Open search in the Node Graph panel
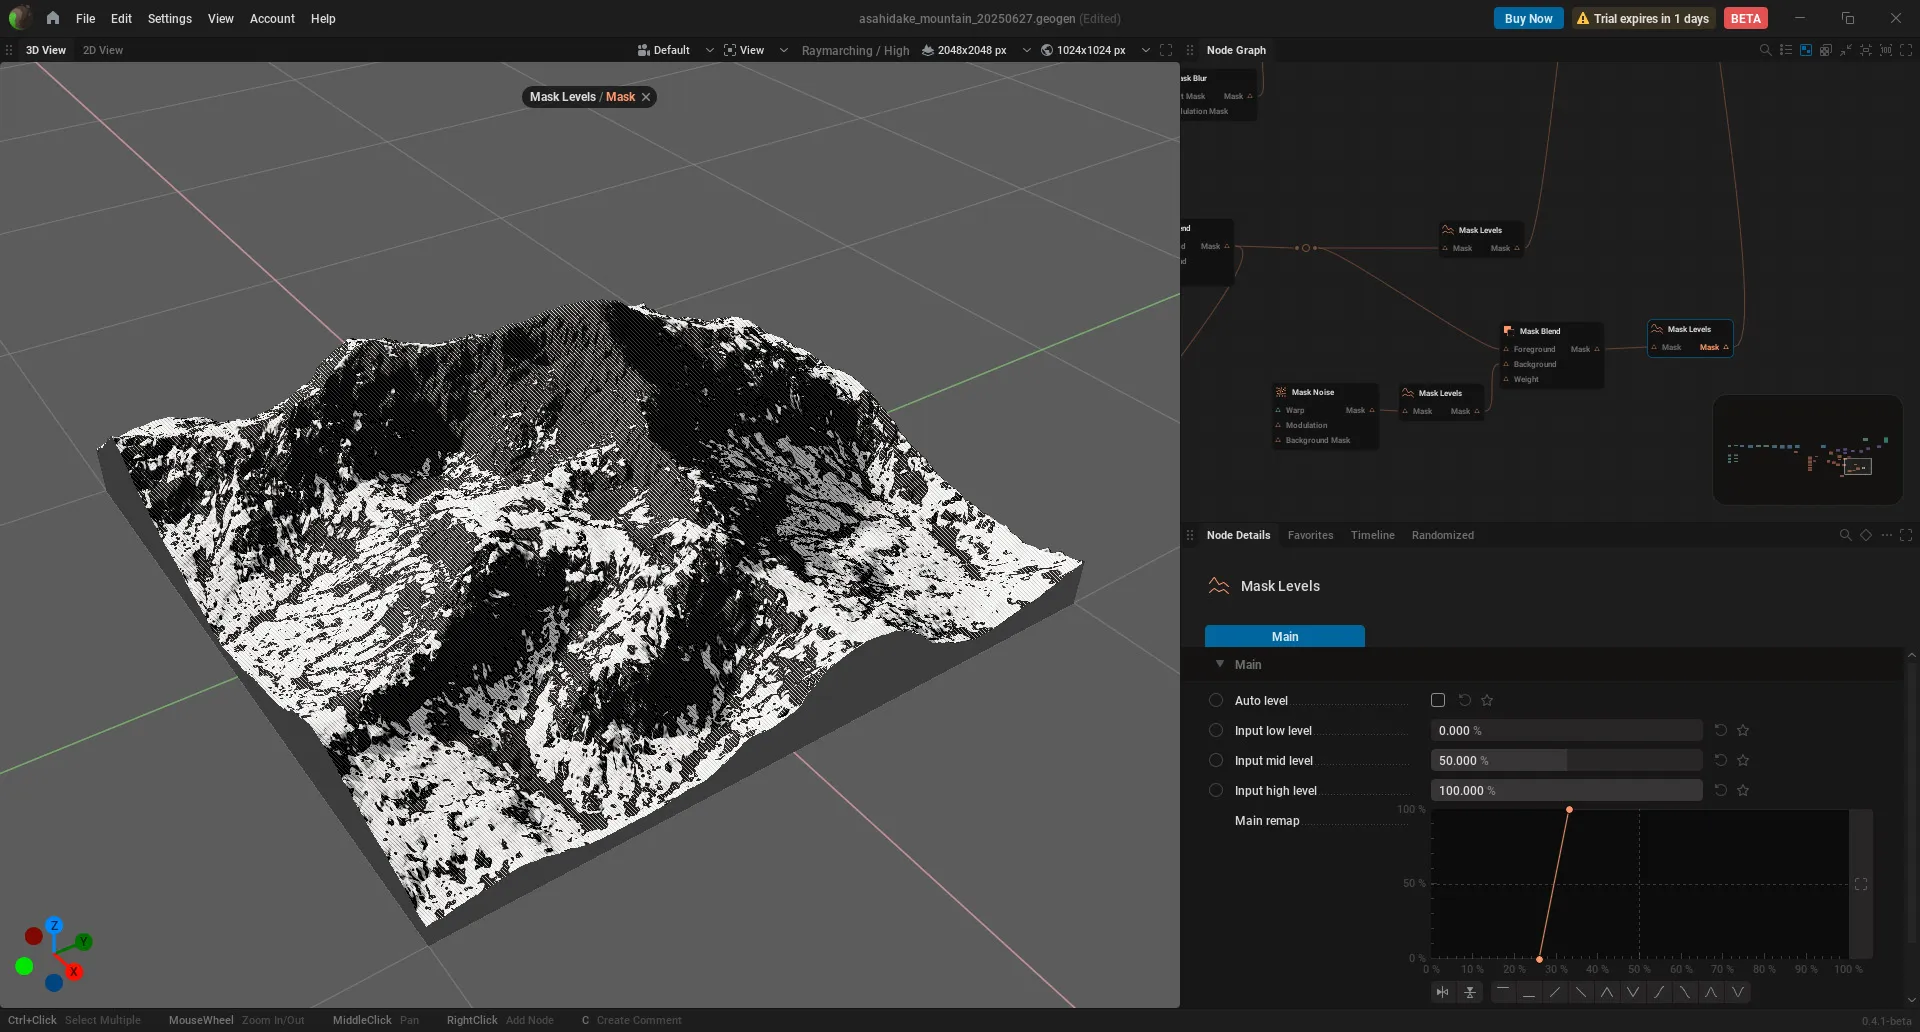The height and width of the screenshot is (1032, 1920). pos(1765,50)
